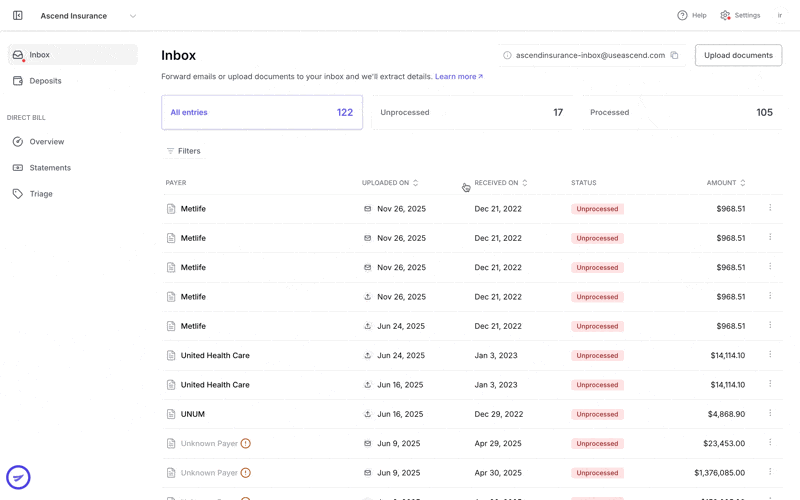The image size is (800, 500).
Task: Open document icon for first Metlife row
Action: 171,209
